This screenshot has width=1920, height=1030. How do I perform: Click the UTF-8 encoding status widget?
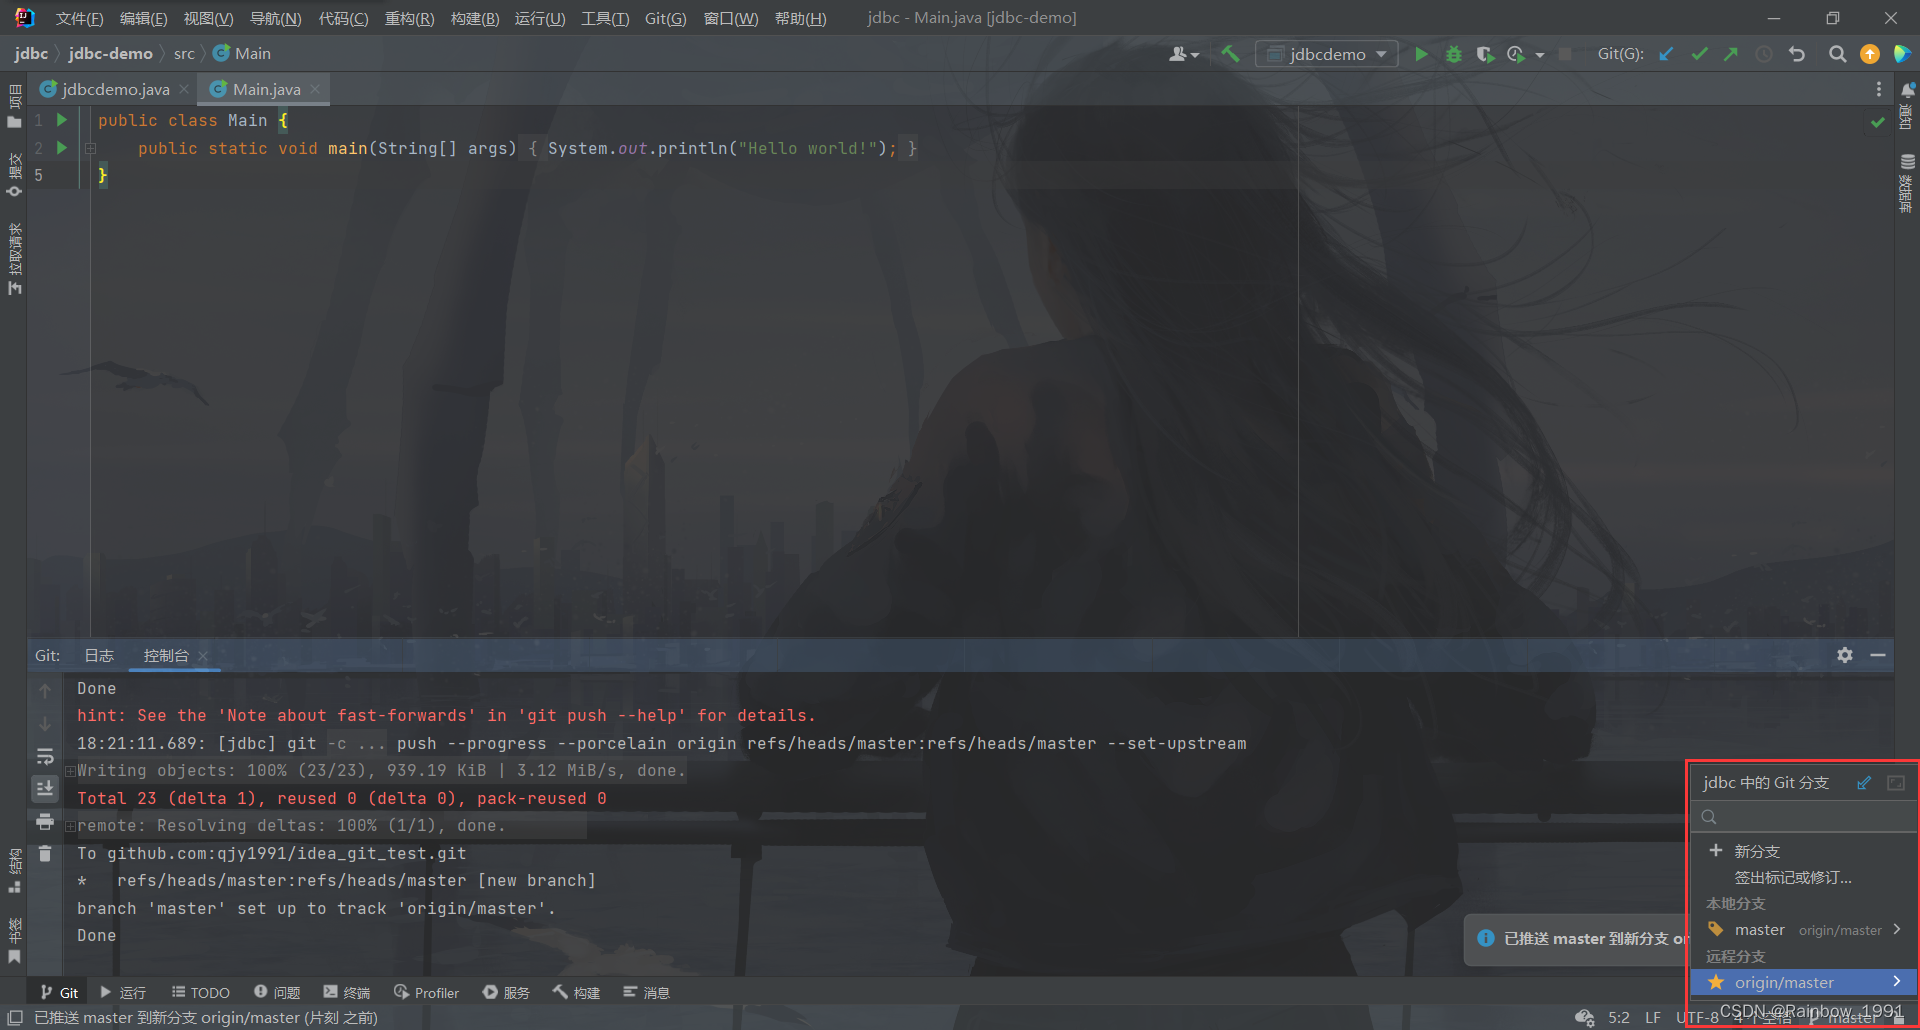point(1698,1017)
